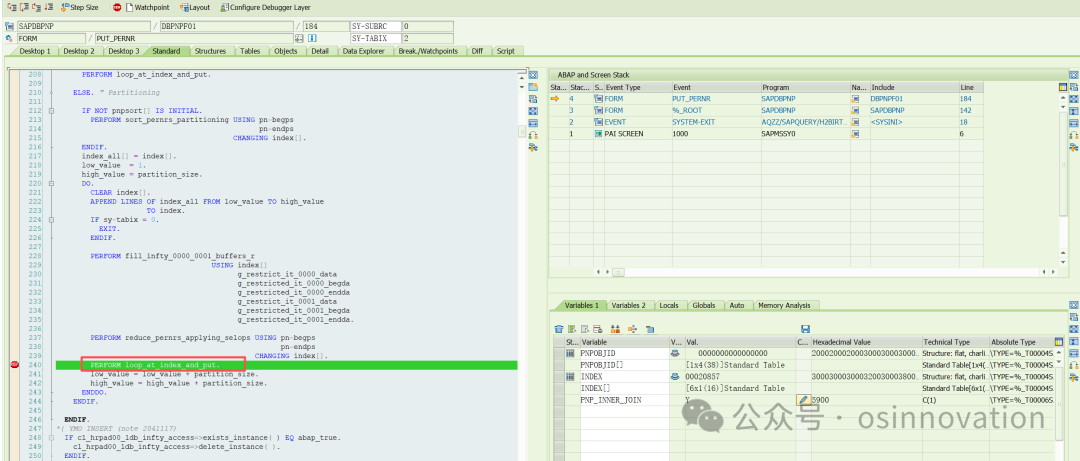The width and height of the screenshot is (1080, 461).
Task: Open the Structures tab
Action: (x=210, y=51)
